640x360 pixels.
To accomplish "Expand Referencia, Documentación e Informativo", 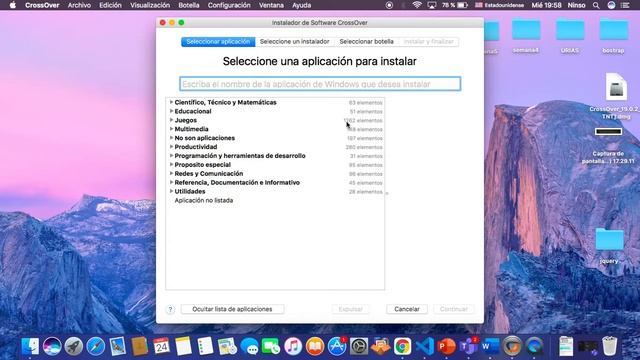I will [171, 182].
